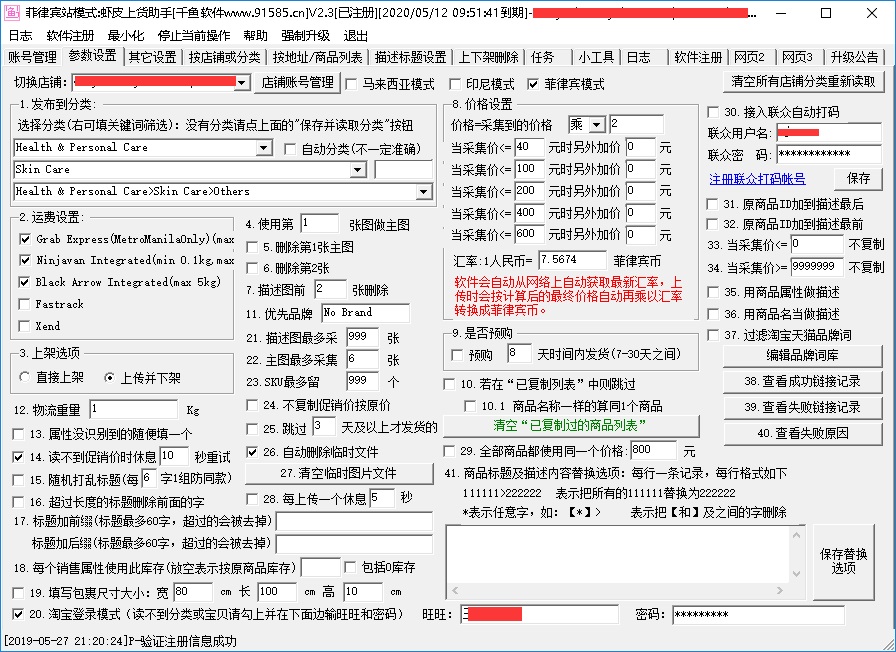896x652 pixels.
Task: Uncheck Ninjavan Integrated shipping option
Action: (25, 261)
